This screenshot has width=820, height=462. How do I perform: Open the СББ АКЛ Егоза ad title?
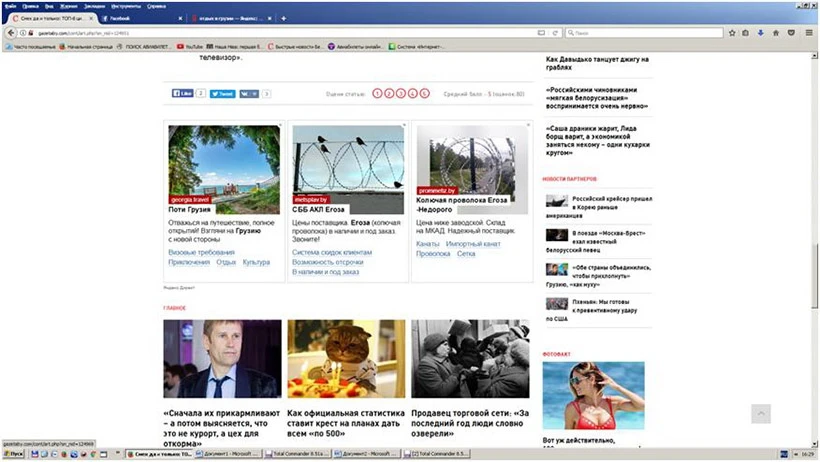[318, 209]
